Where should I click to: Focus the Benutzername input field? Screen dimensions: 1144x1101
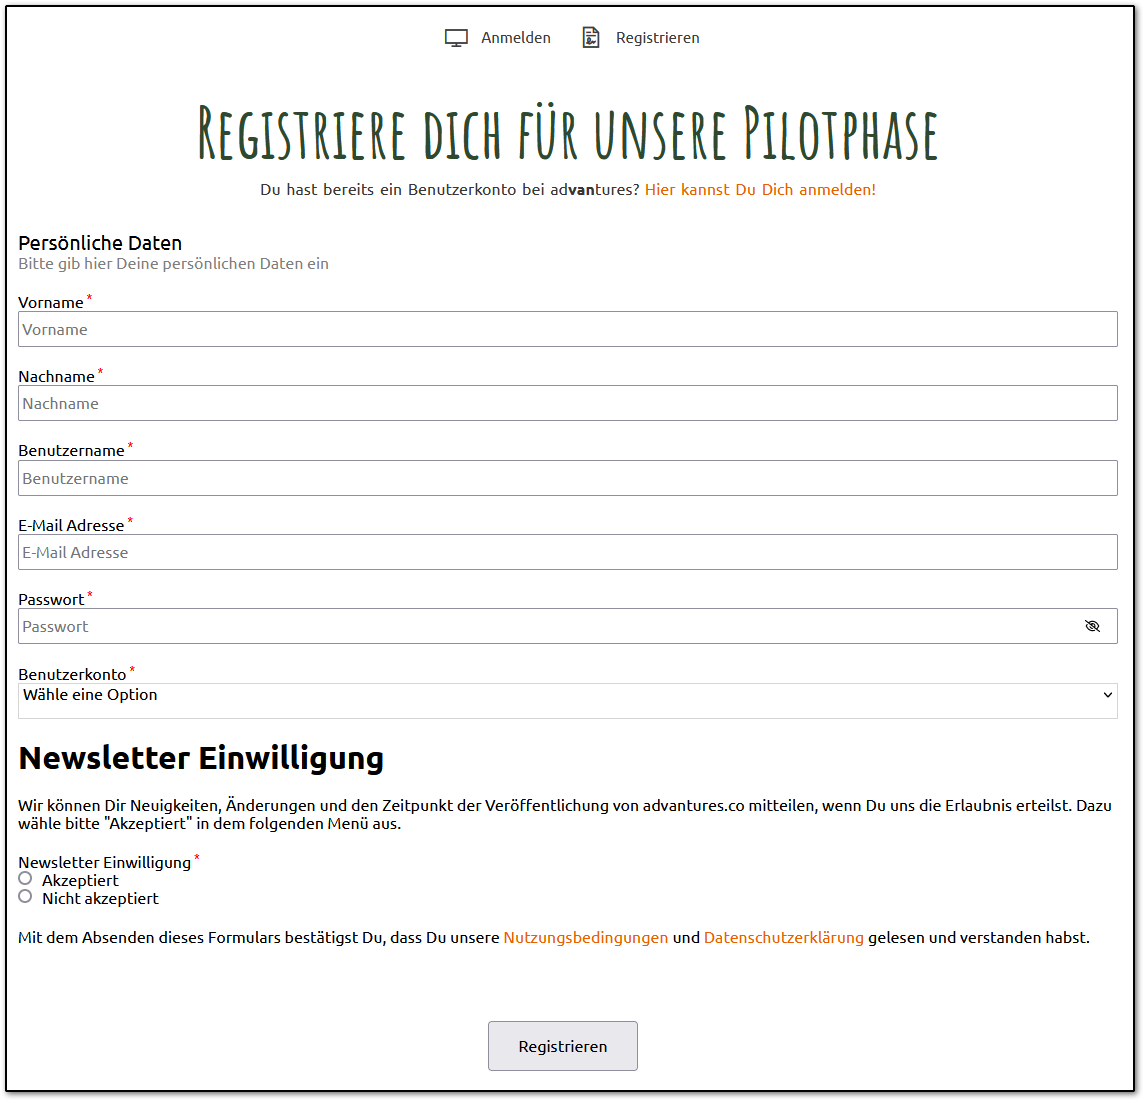[x=568, y=478]
